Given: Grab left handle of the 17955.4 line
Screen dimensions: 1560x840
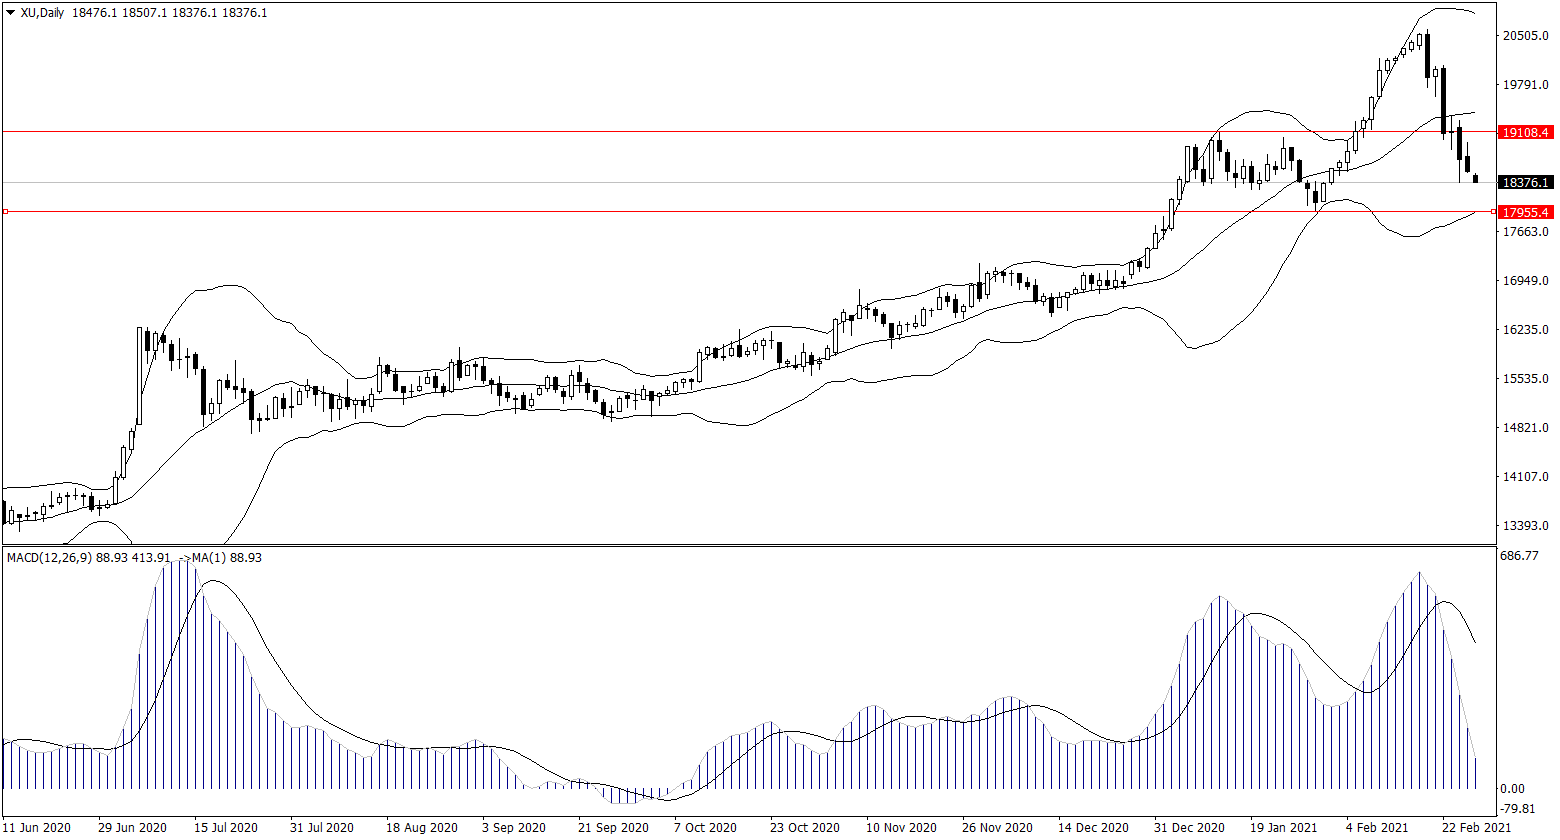Looking at the screenshot, I should click(x=6, y=211).
